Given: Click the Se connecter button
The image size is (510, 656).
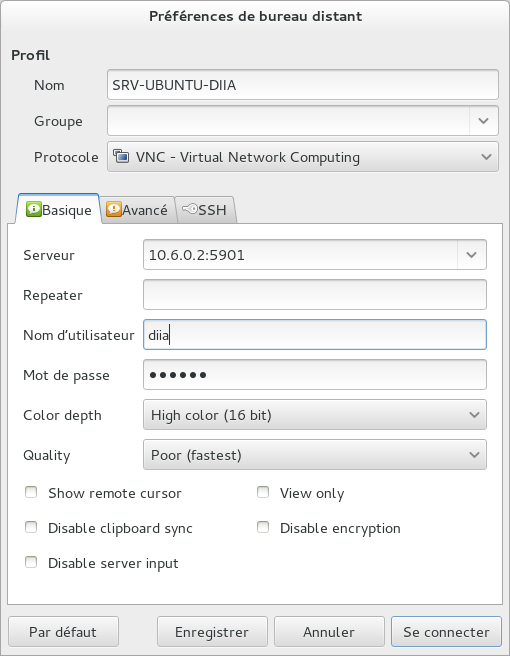Looking at the screenshot, I should (x=446, y=632).
